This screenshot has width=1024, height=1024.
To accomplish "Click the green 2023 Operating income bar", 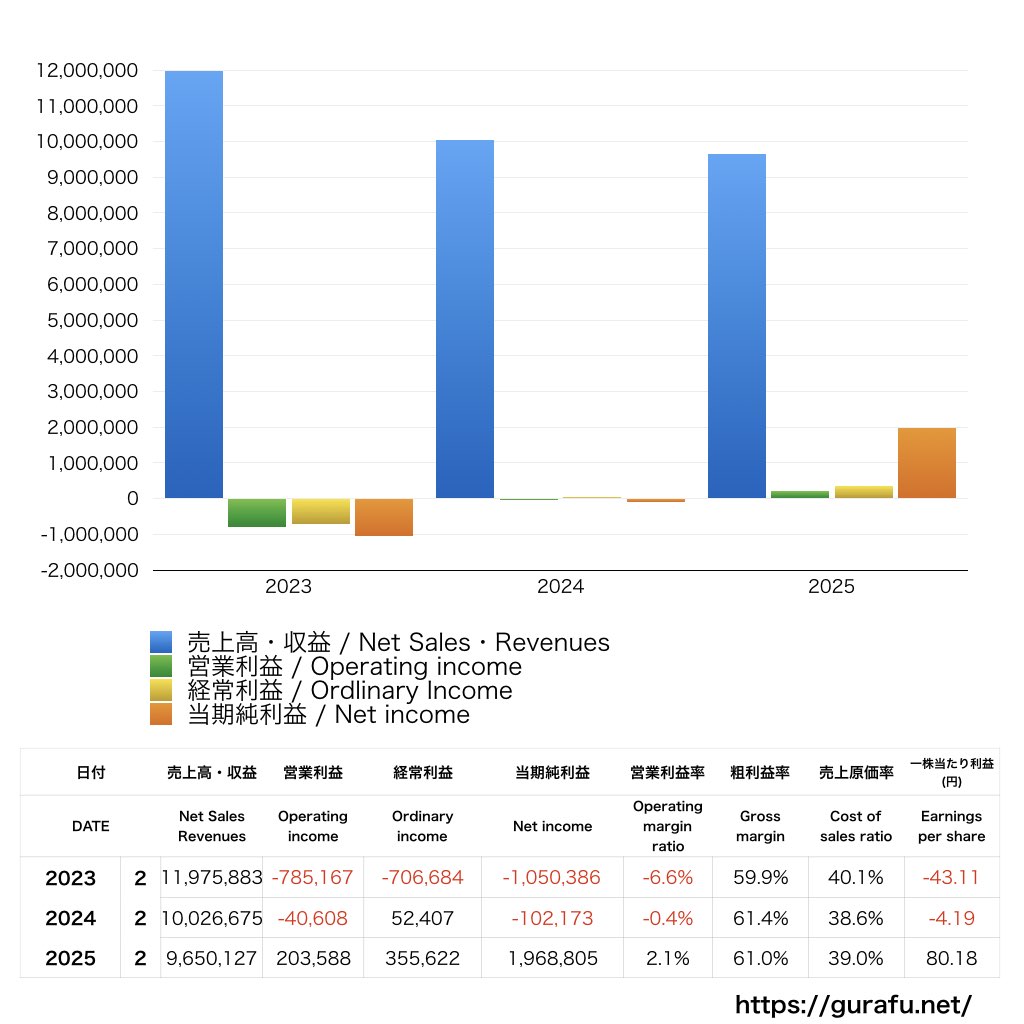I will [257, 512].
